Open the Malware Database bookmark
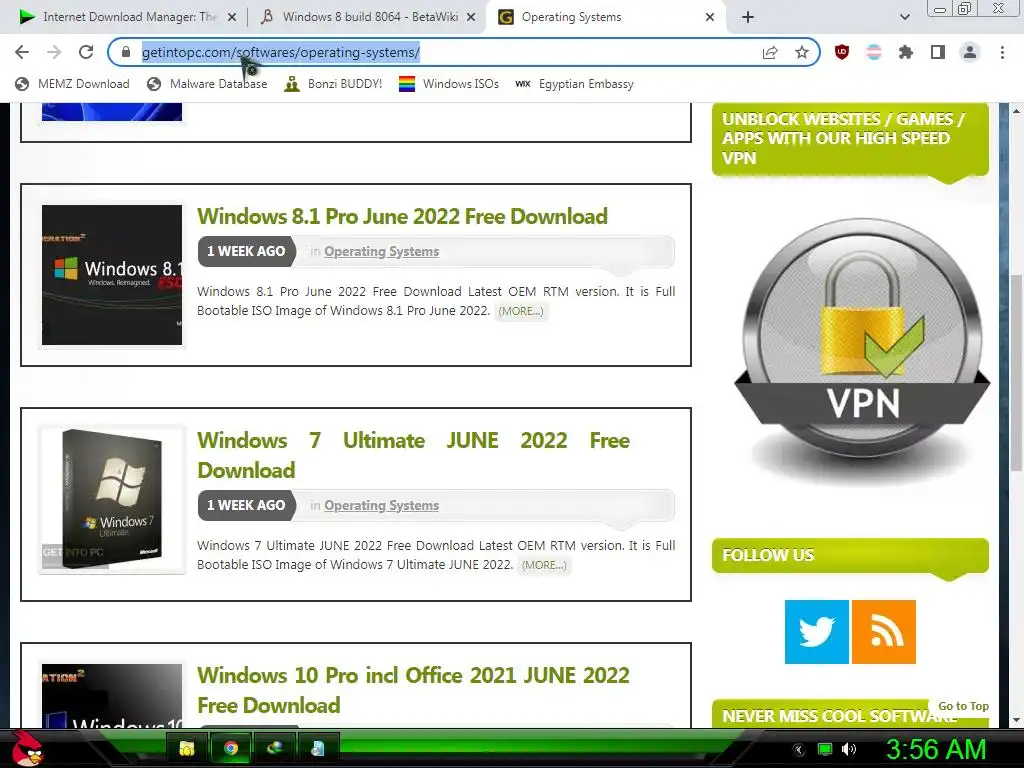Viewport: 1024px width, 768px height. pyautogui.click(x=208, y=84)
